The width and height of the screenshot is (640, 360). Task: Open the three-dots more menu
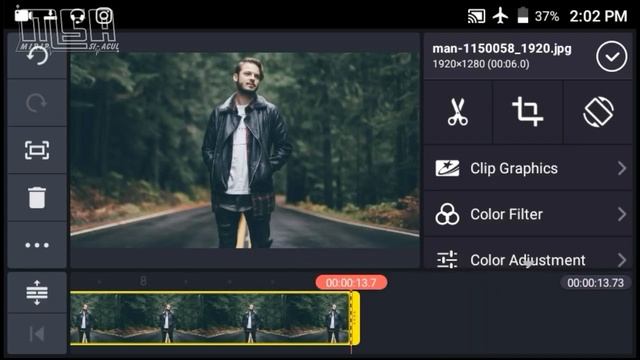coord(37,245)
